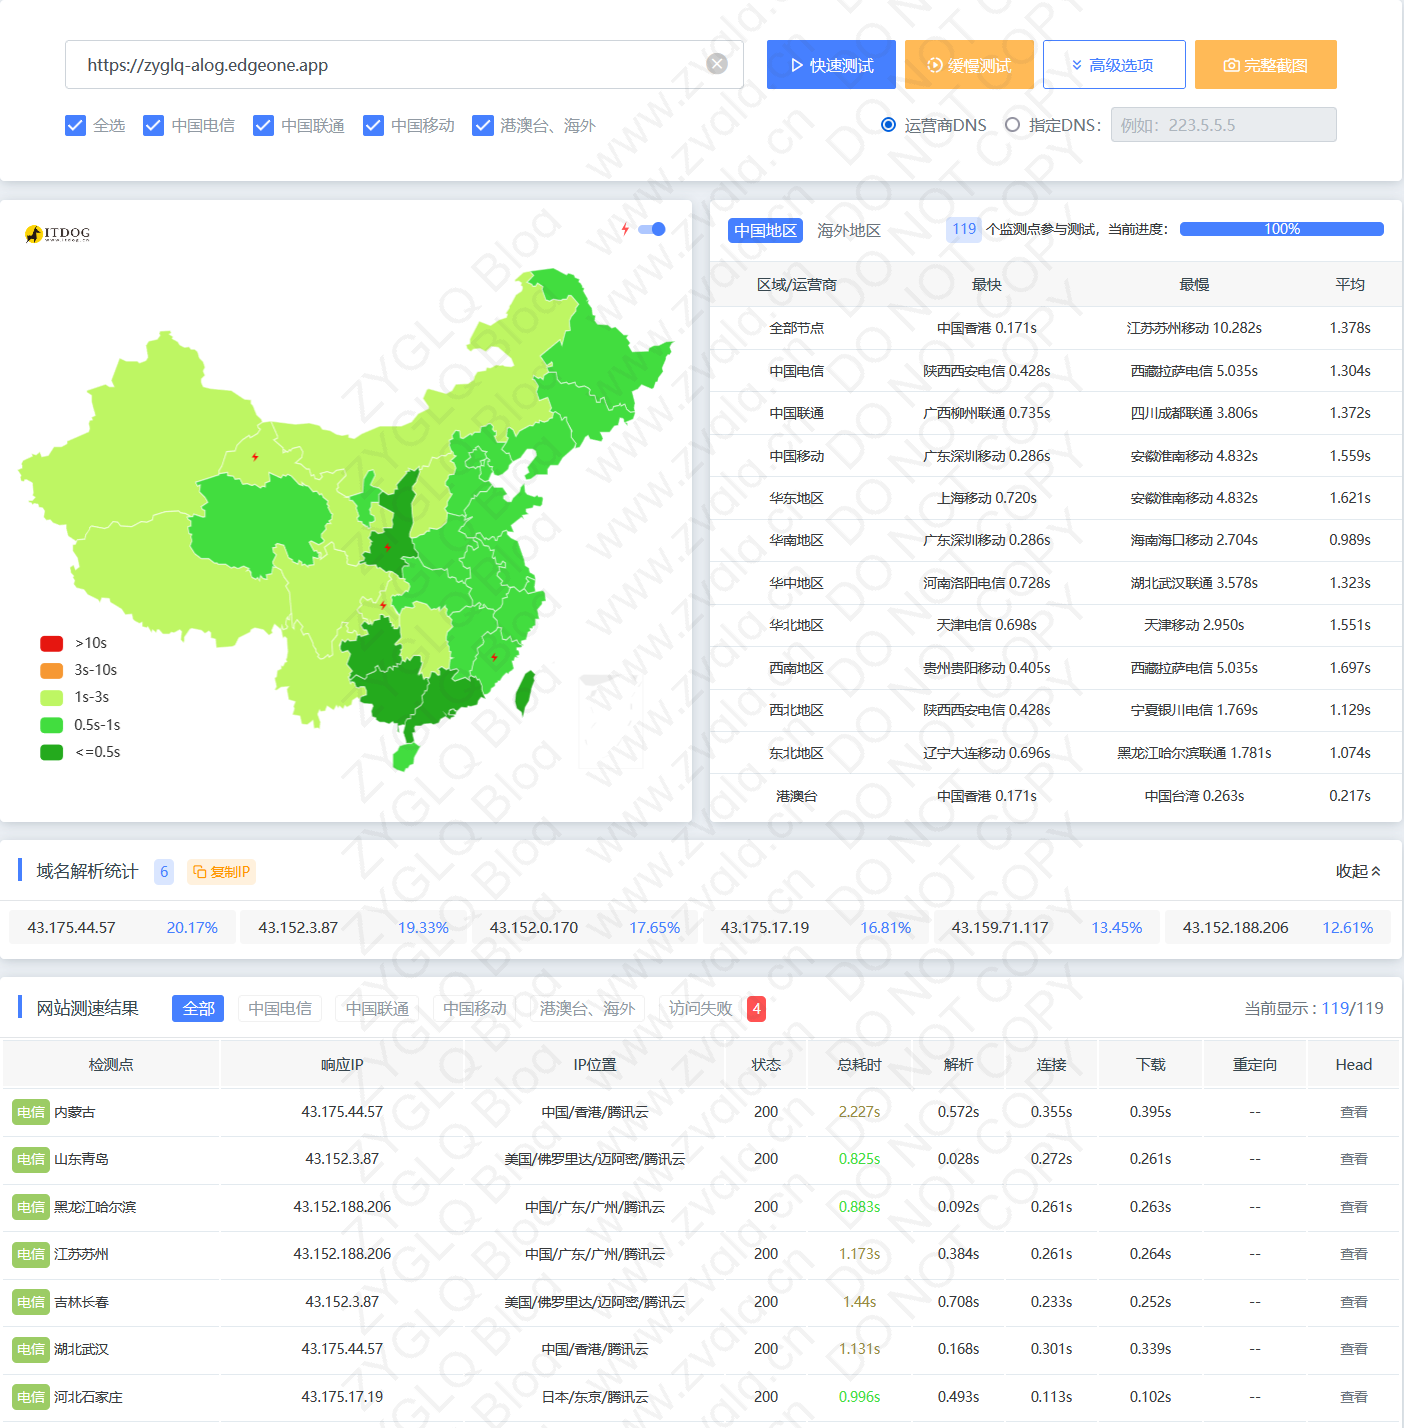Image resolution: width=1404 pixels, height=1428 pixels.
Task: Show 全部 speed test results
Action: click(198, 1008)
